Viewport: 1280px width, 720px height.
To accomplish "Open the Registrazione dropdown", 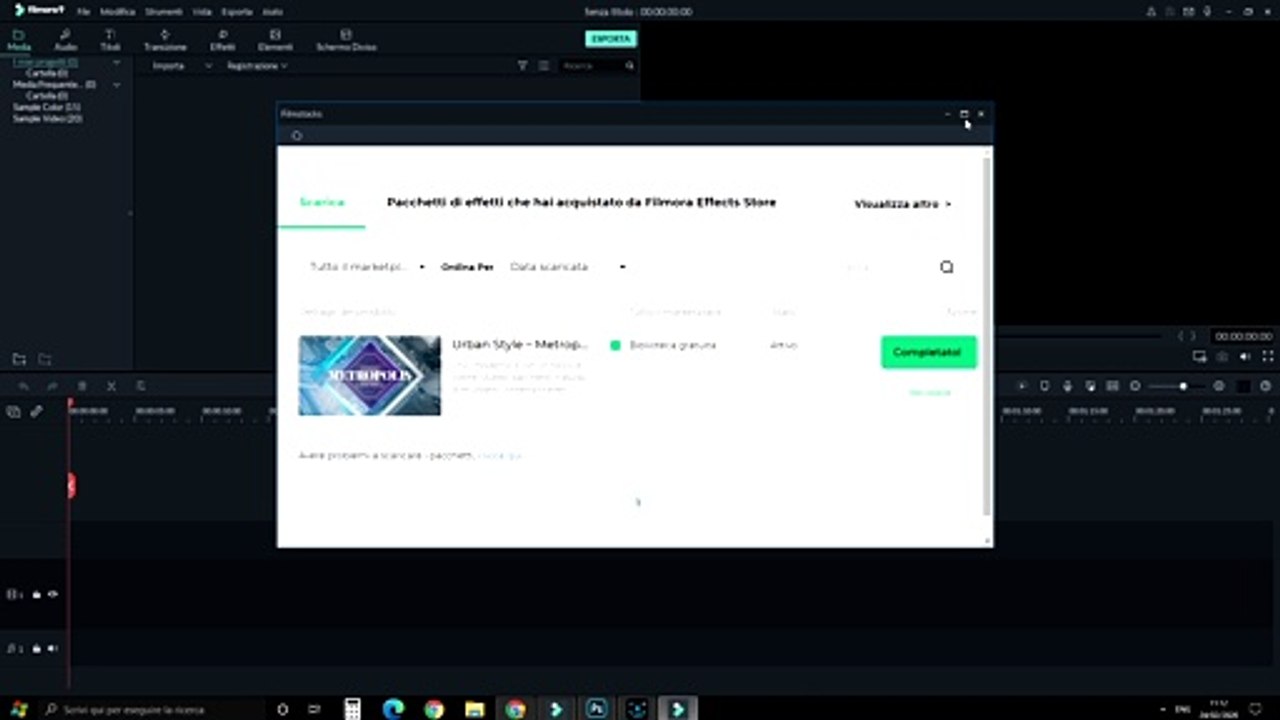I will pyautogui.click(x=257, y=66).
